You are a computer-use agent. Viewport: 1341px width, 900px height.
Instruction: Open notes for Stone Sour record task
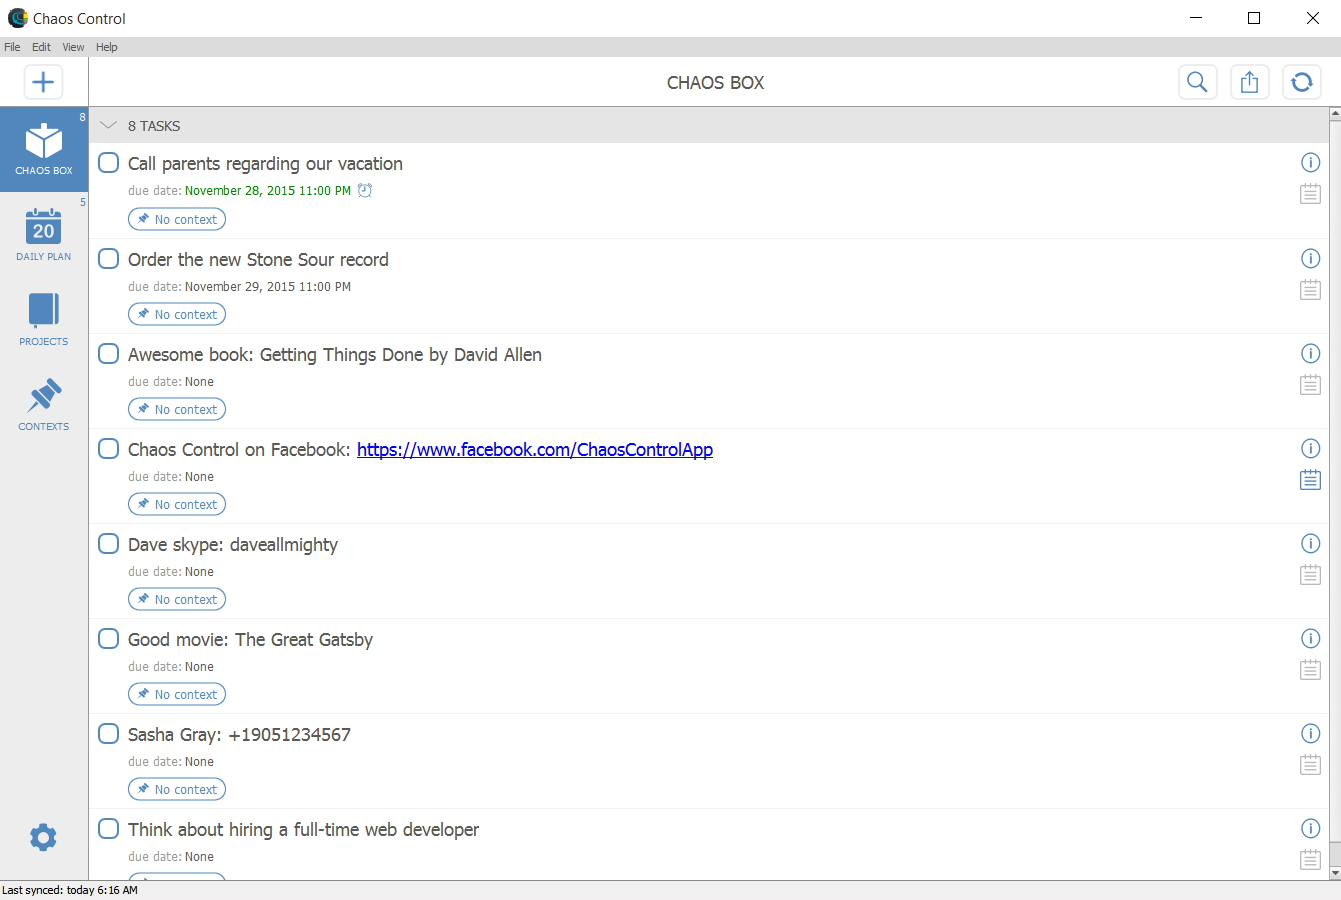[1310, 290]
